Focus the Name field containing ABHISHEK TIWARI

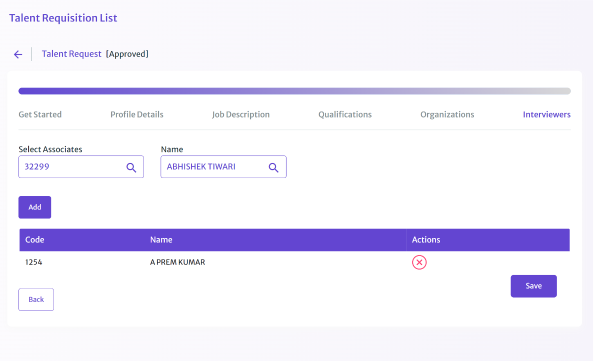223,167
